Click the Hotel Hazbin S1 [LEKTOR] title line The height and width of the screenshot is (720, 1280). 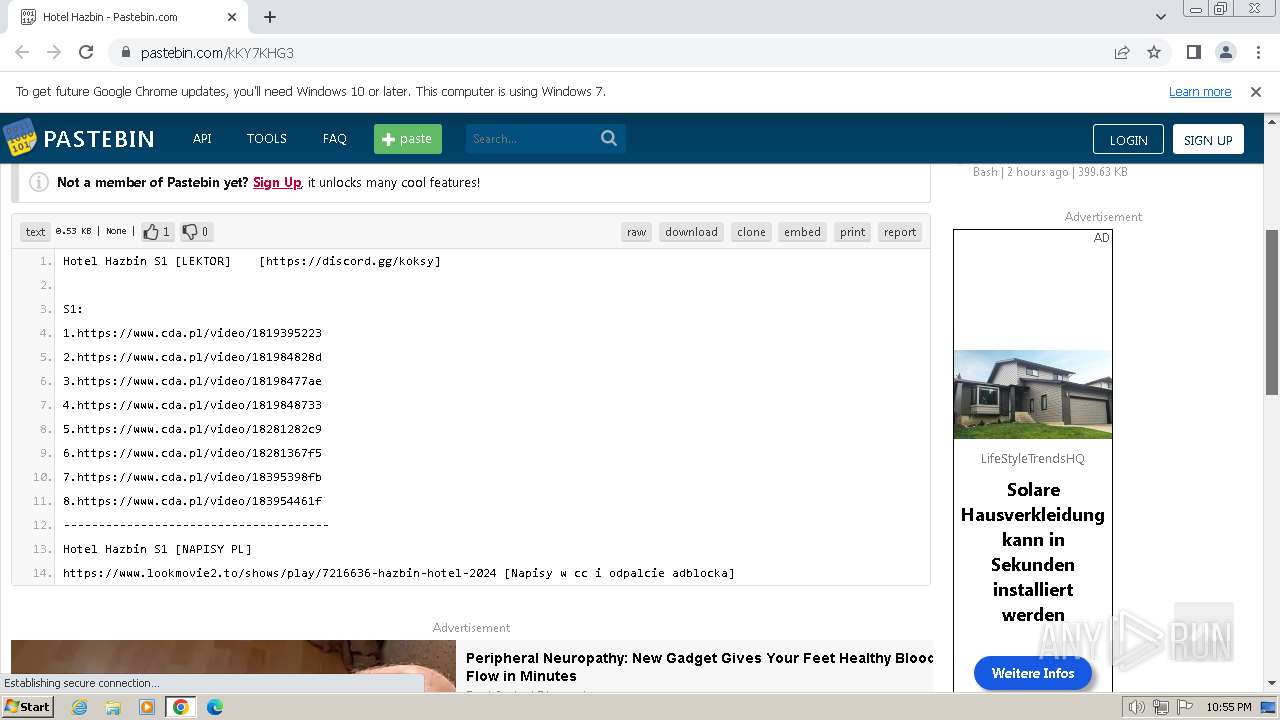pyautogui.click(x=252, y=261)
